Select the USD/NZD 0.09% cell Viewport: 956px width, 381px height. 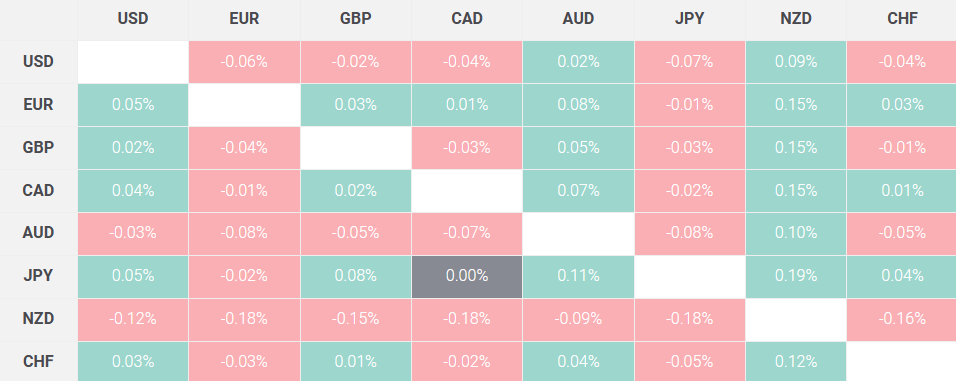click(796, 62)
